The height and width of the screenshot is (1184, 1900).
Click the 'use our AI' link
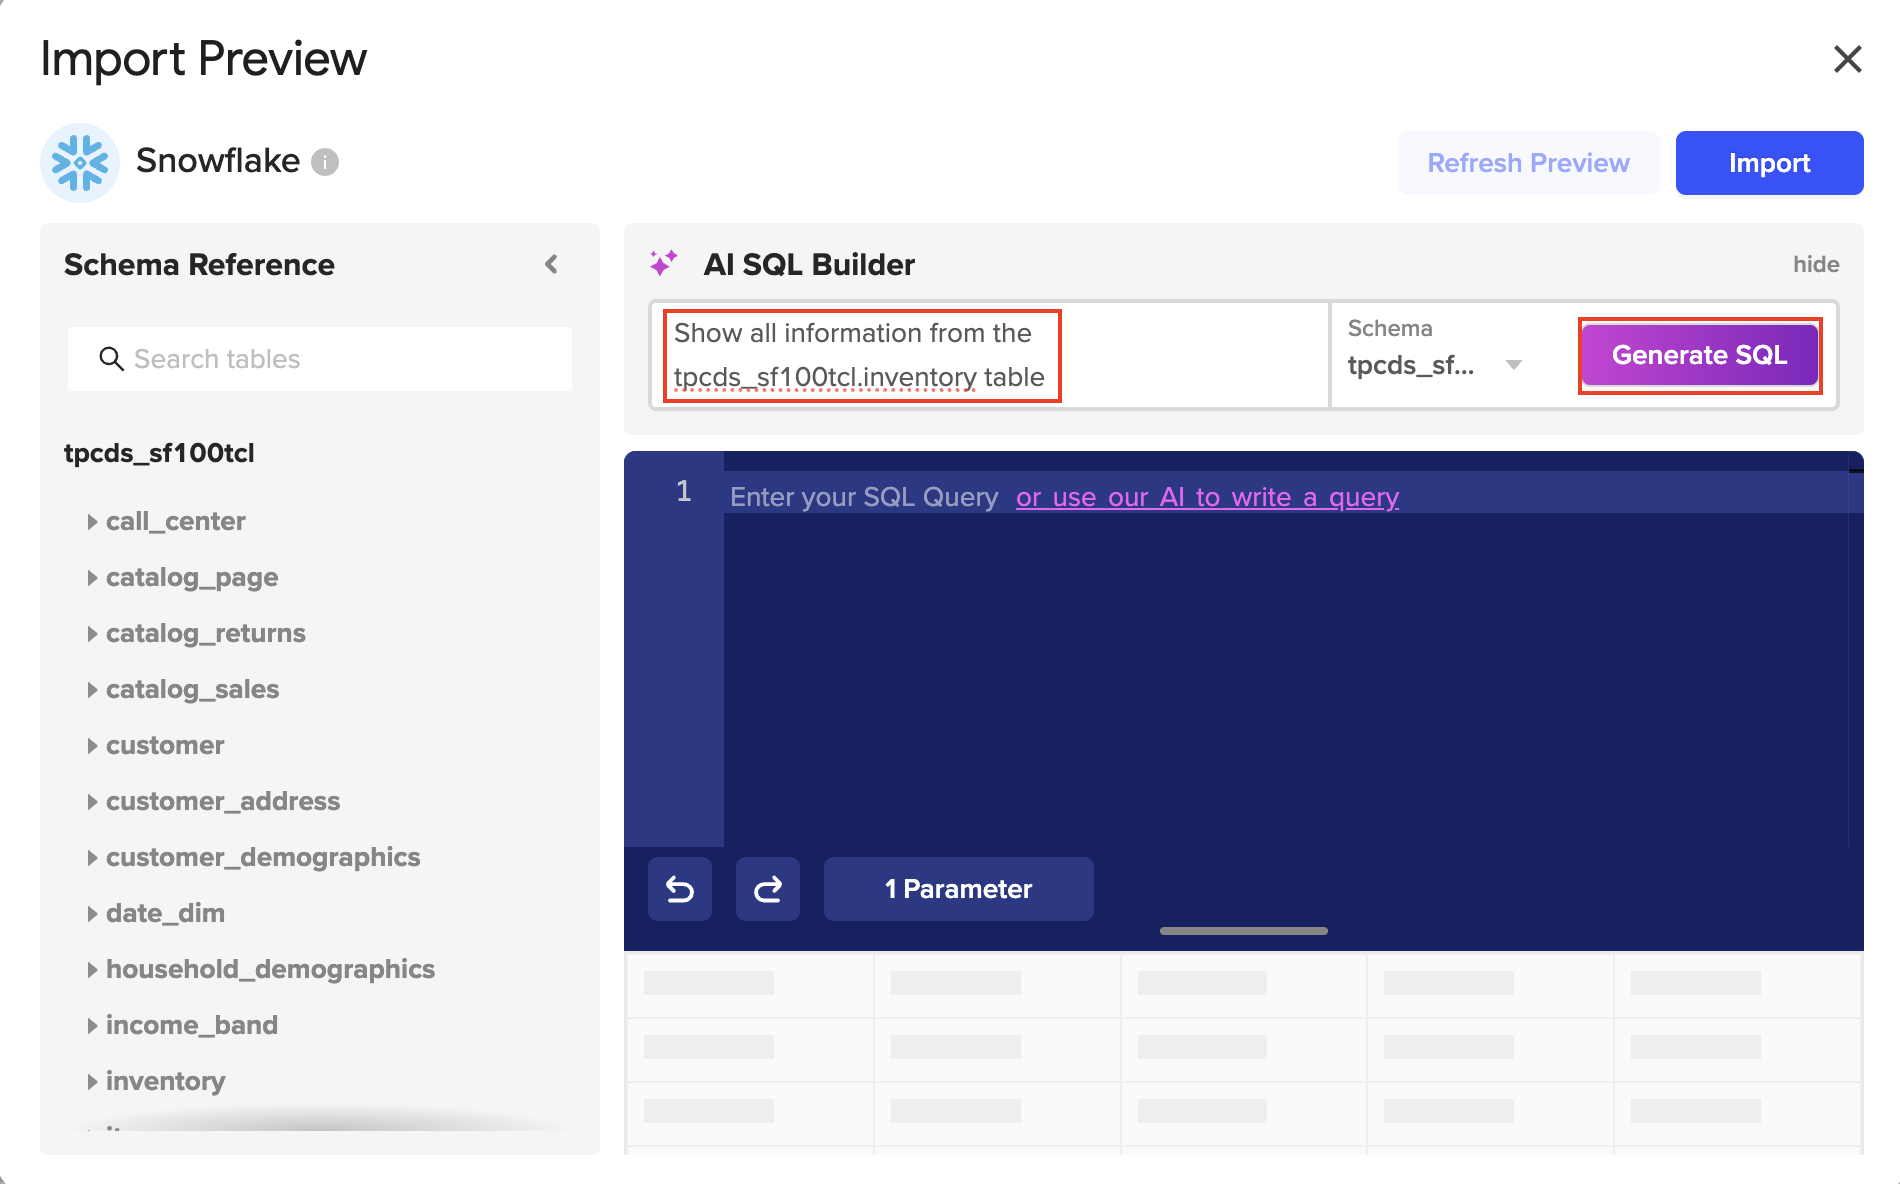(1207, 497)
